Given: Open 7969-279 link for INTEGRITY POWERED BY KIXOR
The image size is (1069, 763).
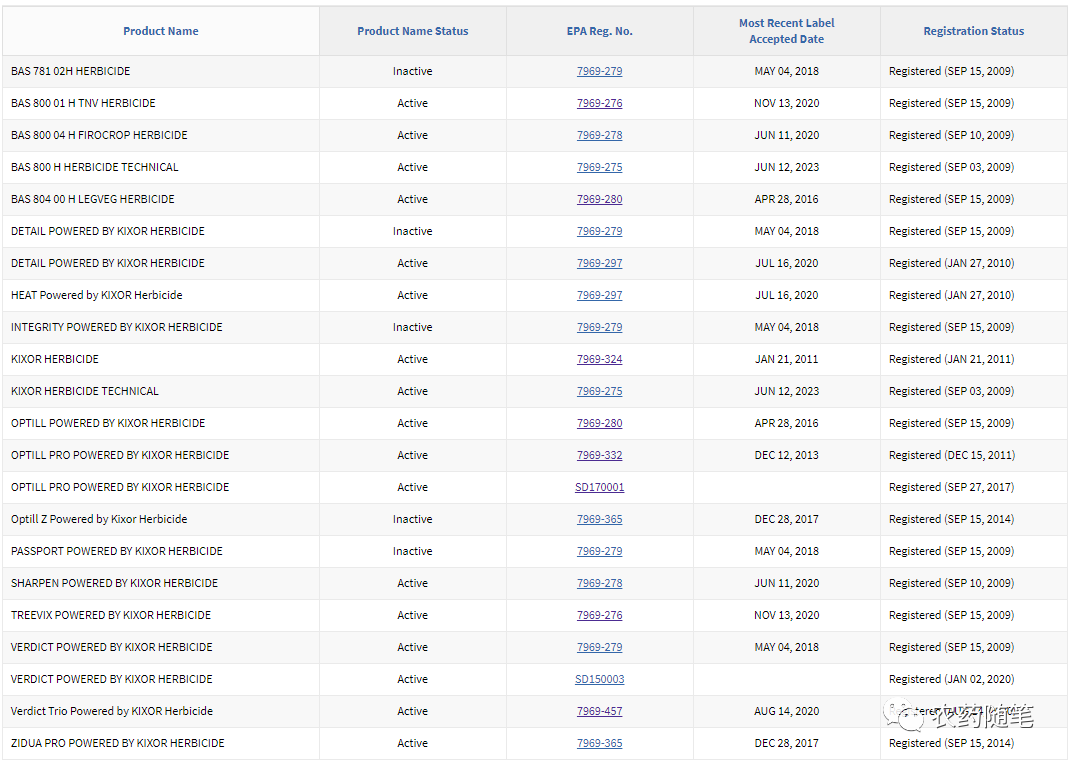Looking at the screenshot, I should (x=599, y=327).
